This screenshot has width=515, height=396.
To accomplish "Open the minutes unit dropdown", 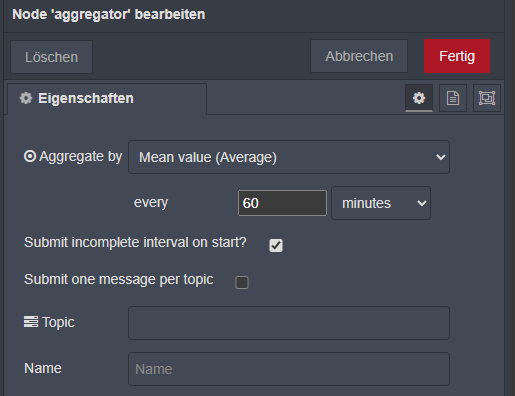I will (381, 203).
